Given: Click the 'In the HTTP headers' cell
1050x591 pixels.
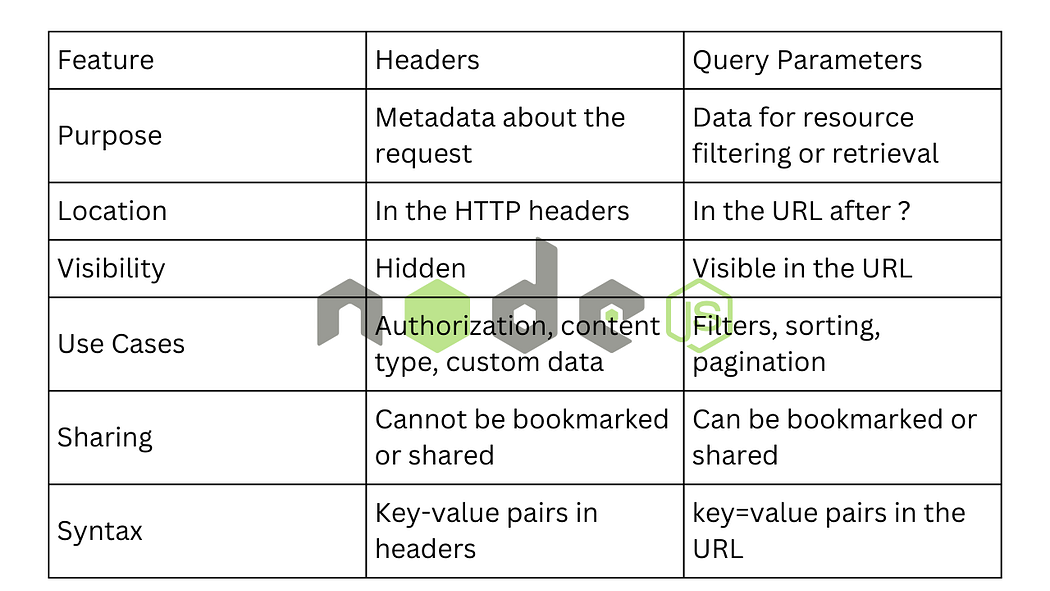Looking at the screenshot, I should 502,211.
